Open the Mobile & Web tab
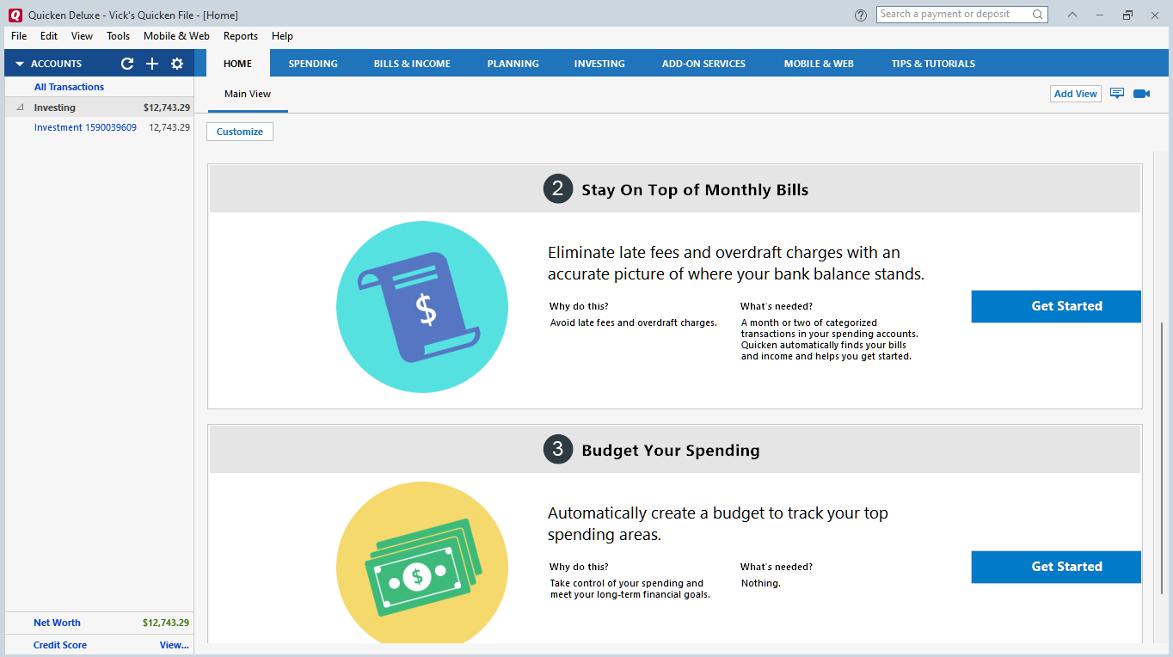 coord(818,64)
